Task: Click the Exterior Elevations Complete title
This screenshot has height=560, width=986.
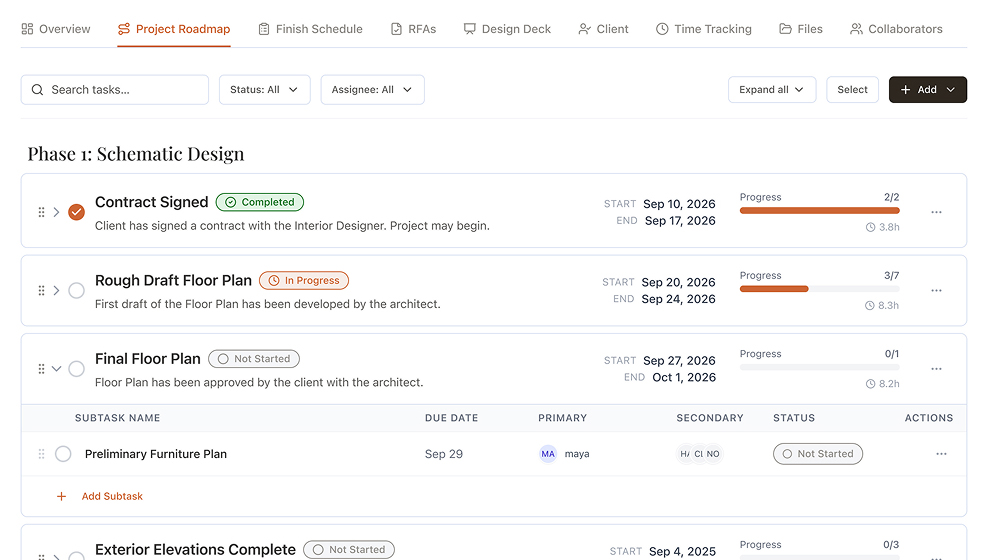Action: click(196, 550)
